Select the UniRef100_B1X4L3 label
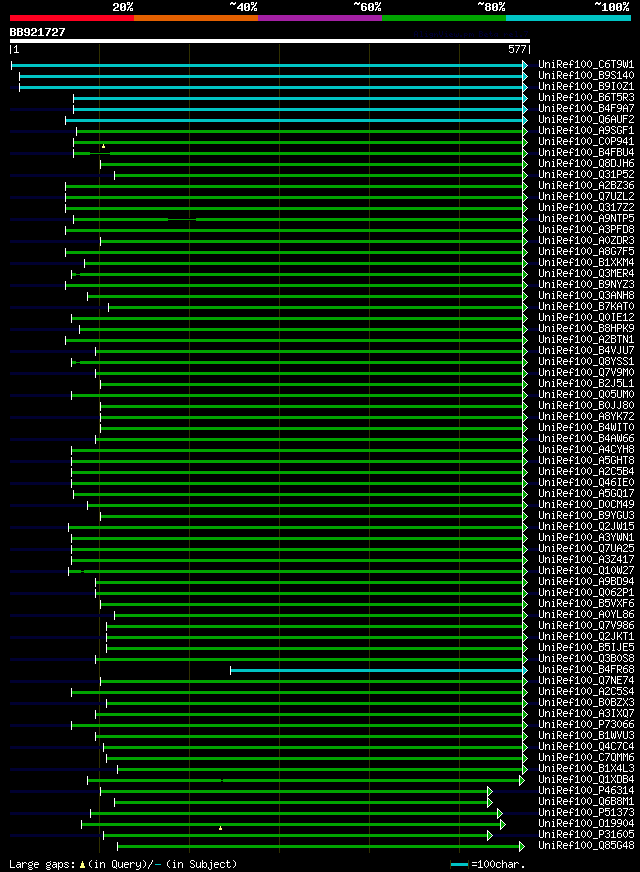The width and height of the screenshot is (640, 872). coord(586,769)
